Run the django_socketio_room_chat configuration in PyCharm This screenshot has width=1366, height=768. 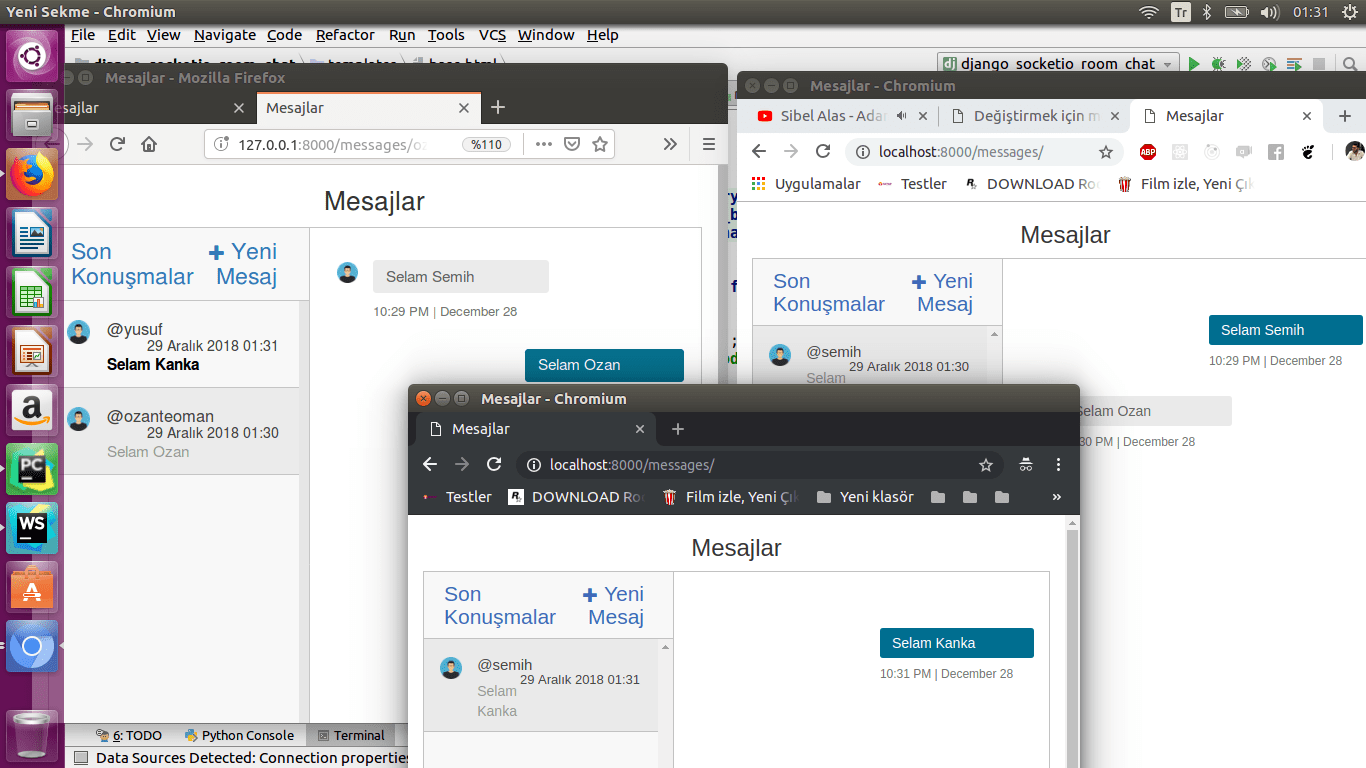click(1193, 63)
